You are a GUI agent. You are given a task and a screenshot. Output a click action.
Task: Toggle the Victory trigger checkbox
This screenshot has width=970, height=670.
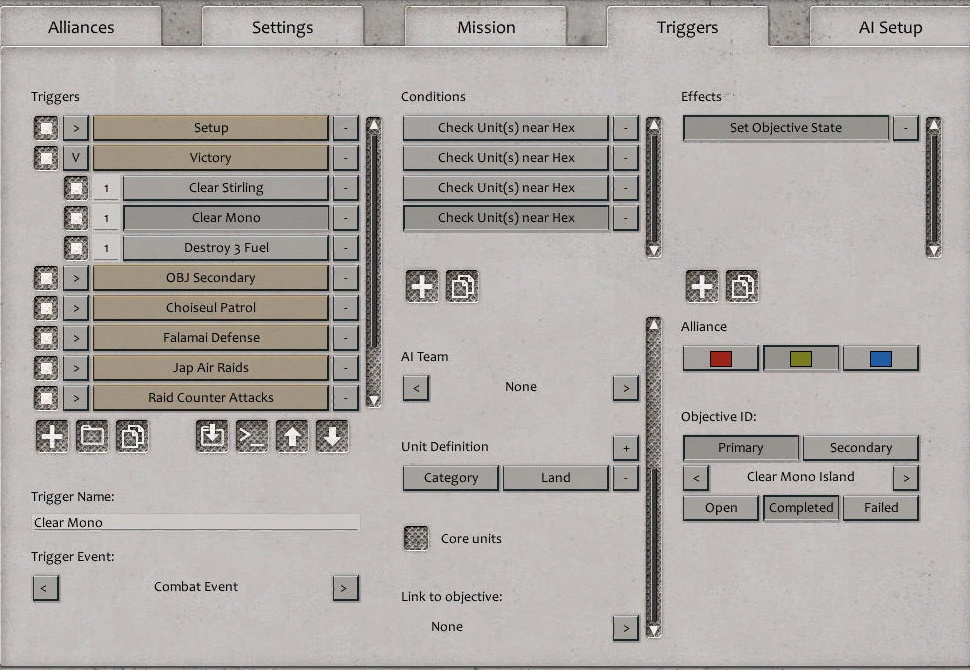click(46, 158)
